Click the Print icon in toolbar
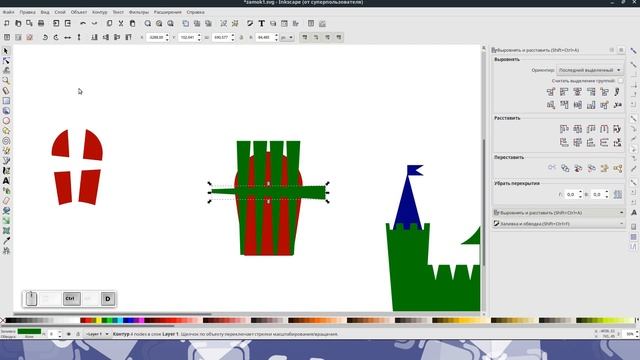 (41, 24)
